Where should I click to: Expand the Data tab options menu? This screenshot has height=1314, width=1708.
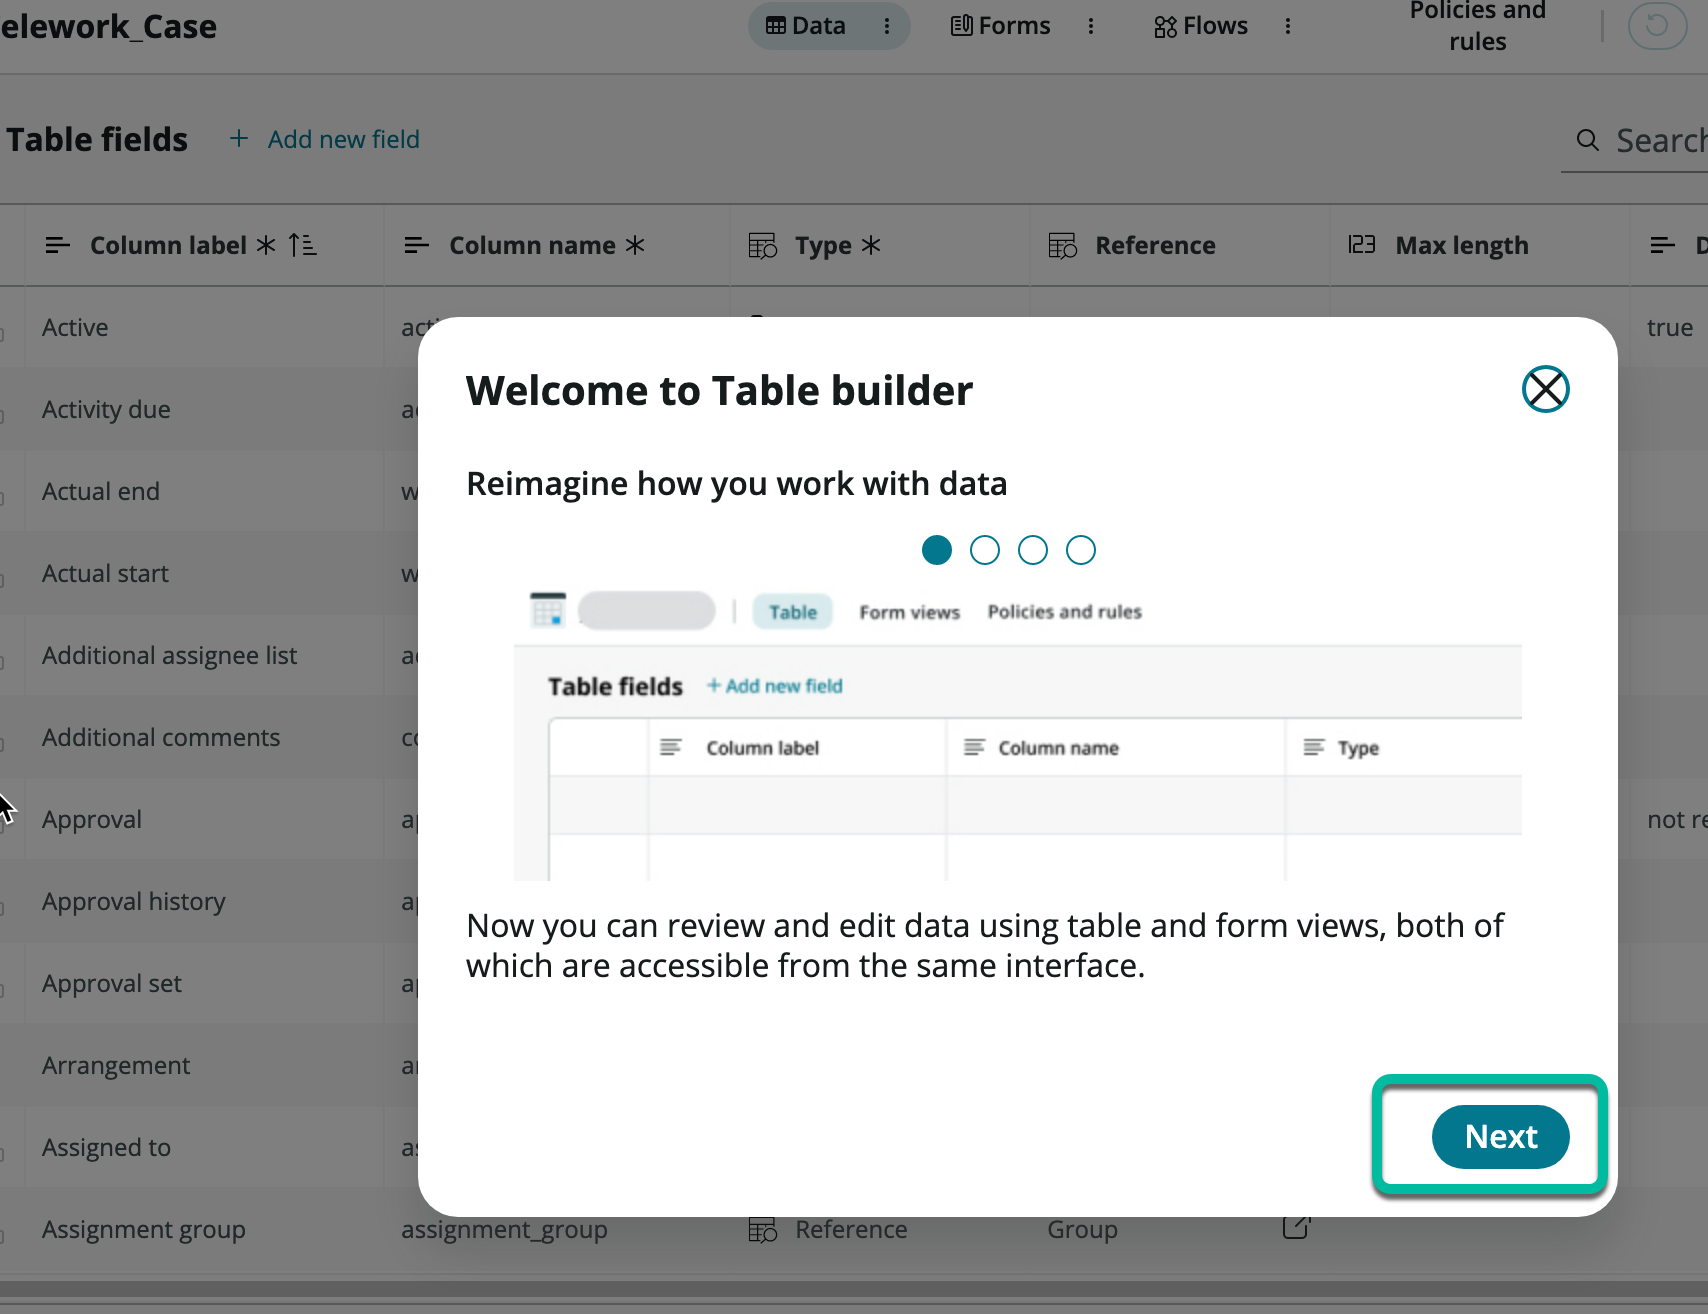tap(887, 26)
